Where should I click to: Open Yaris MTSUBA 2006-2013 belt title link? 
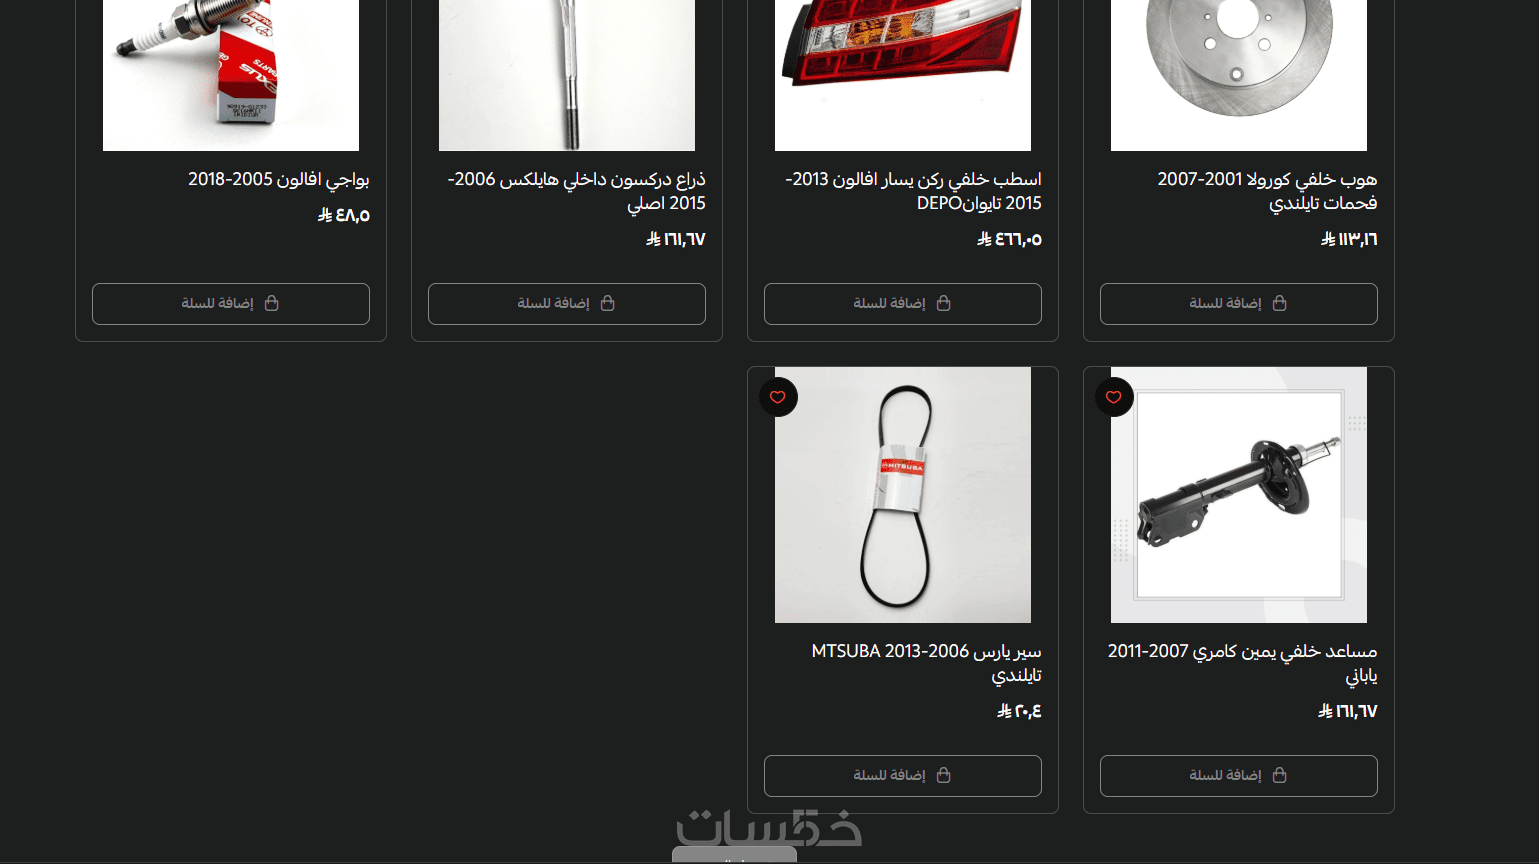point(926,663)
